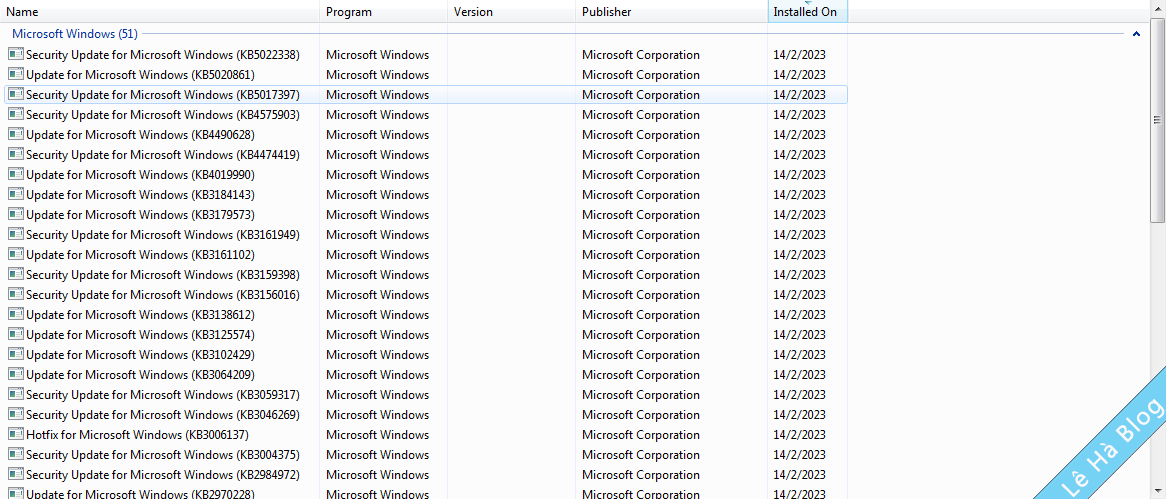Image resolution: width=1166 pixels, height=499 pixels.
Task: Click icon next to Update KB5020861
Action: (15, 74)
